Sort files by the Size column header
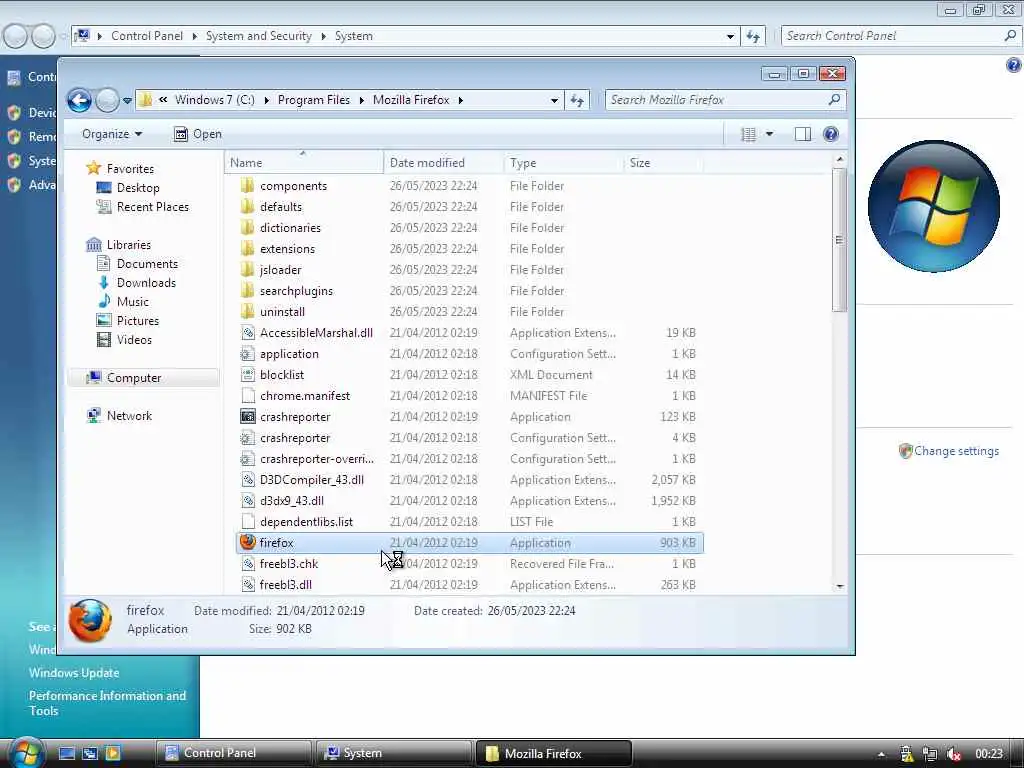Image resolution: width=1024 pixels, height=768 pixels. (664, 163)
